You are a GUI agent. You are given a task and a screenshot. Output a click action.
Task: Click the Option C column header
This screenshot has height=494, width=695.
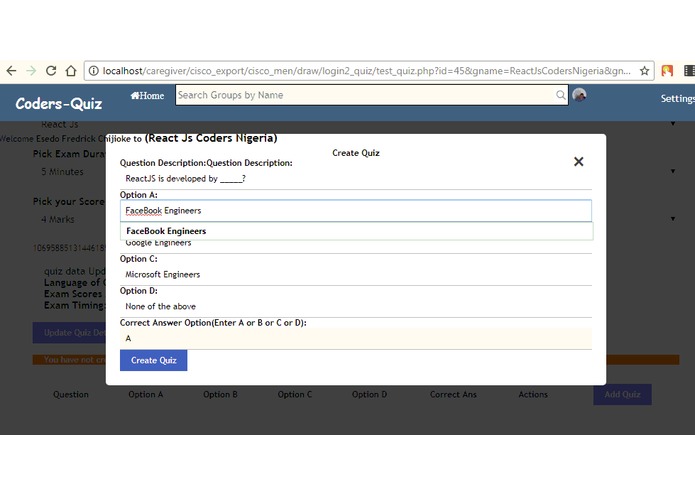[295, 394]
